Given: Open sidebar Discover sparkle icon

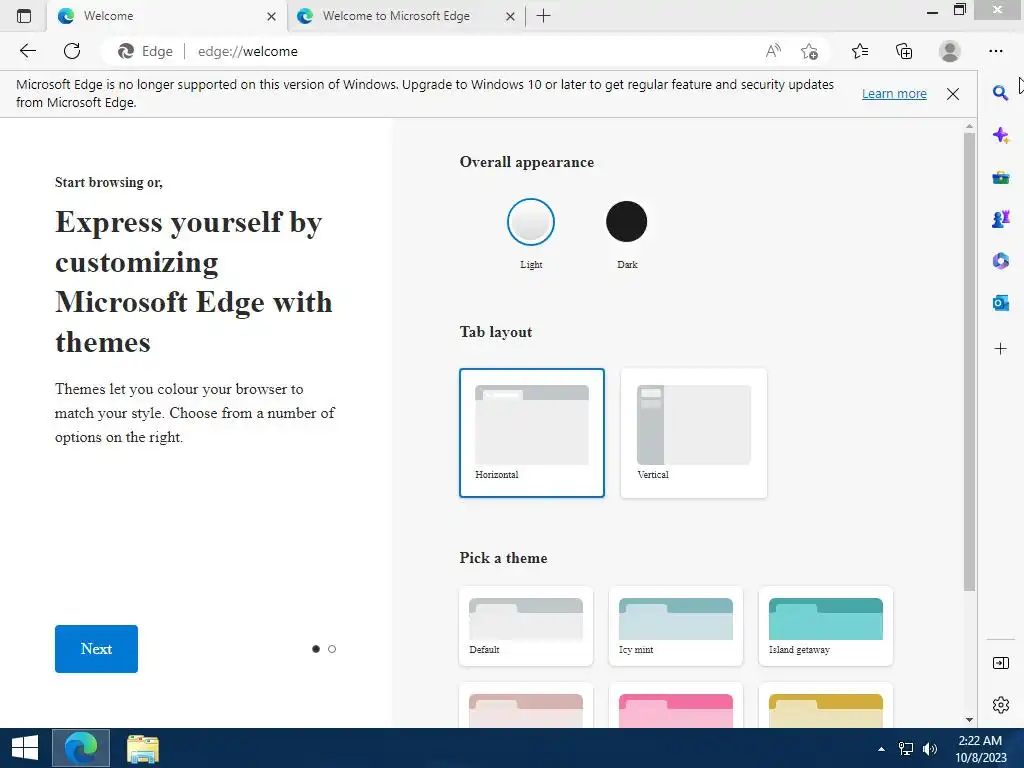Looking at the screenshot, I should tap(1000, 135).
